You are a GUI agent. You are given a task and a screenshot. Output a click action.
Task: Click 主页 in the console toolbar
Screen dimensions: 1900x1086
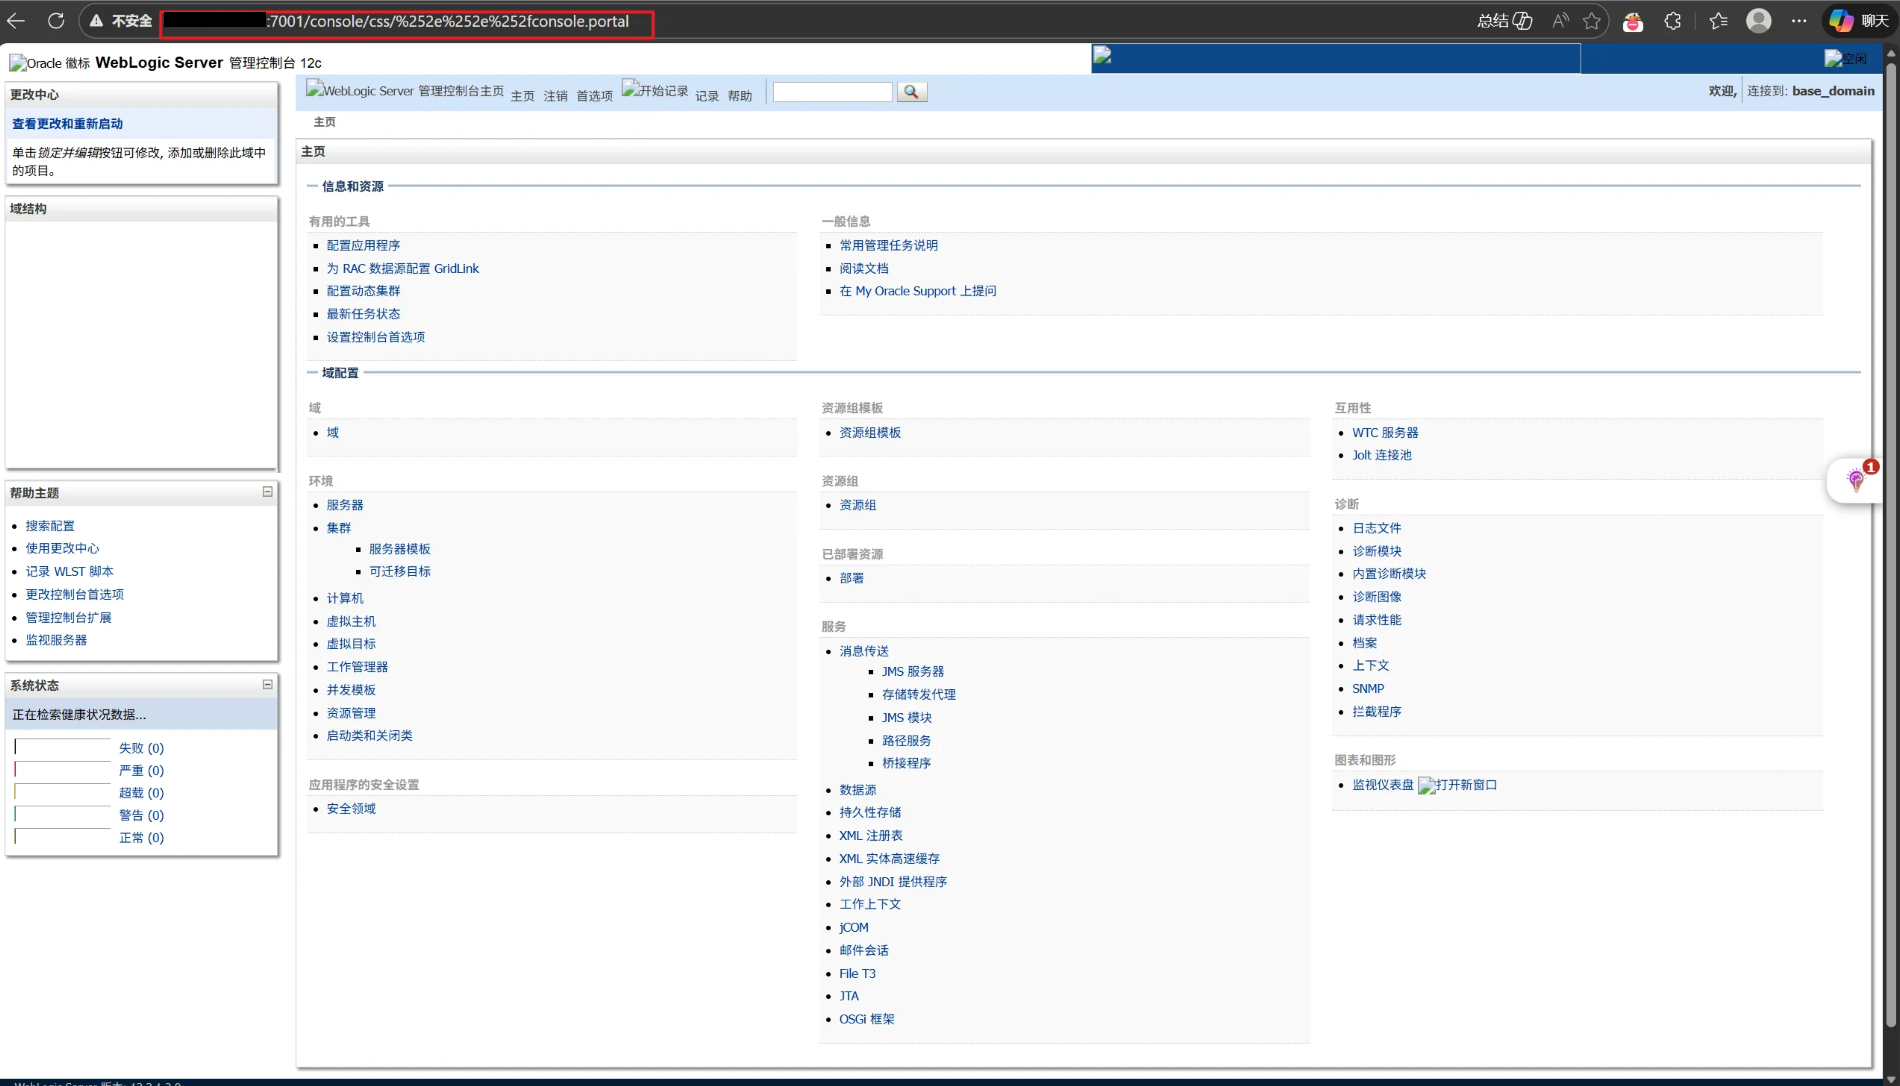[523, 96]
